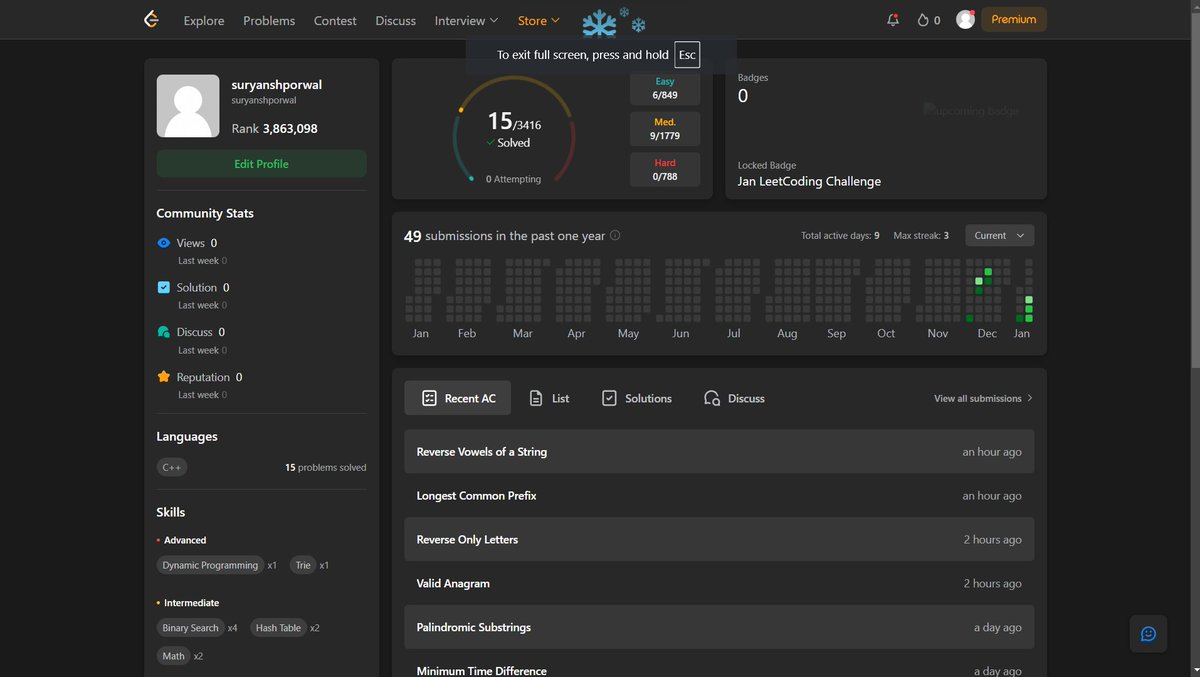The height and width of the screenshot is (677, 1200).
Task: Click the Esc key hint
Action: pos(686,55)
